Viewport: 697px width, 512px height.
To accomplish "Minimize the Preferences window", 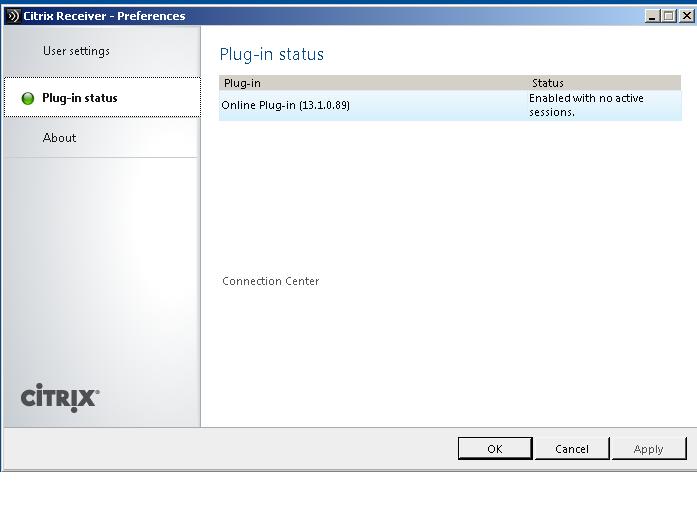I will point(652,16).
